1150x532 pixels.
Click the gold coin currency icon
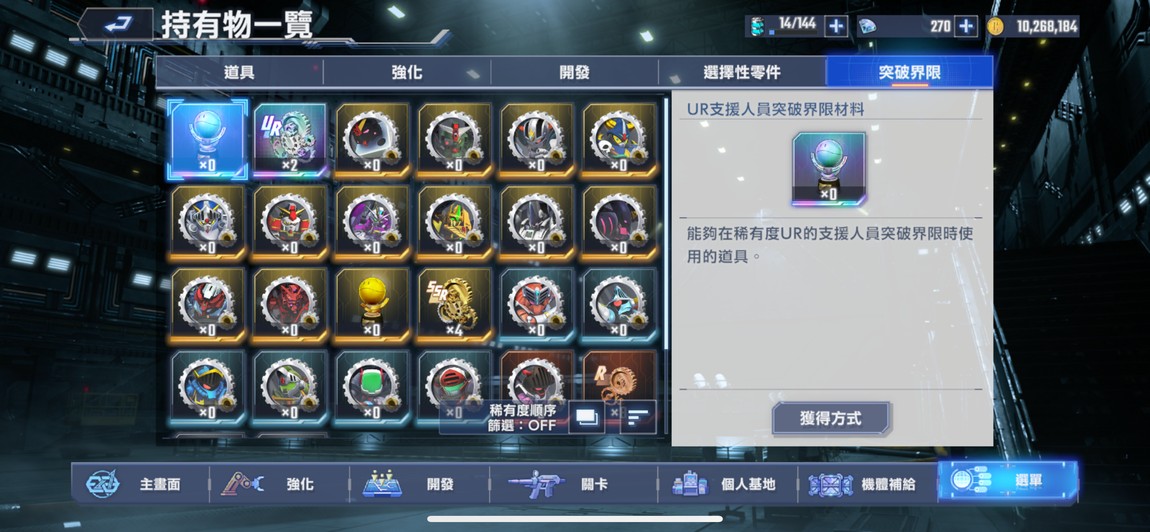coord(995,26)
